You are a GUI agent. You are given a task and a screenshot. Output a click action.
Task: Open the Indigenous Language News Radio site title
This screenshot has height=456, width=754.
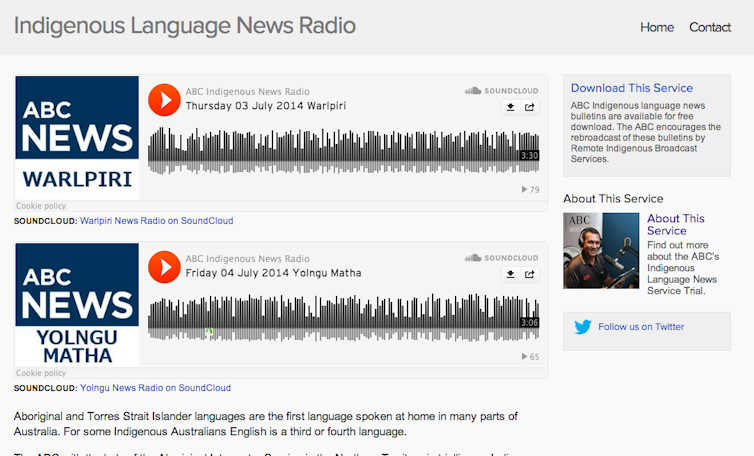coord(185,25)
